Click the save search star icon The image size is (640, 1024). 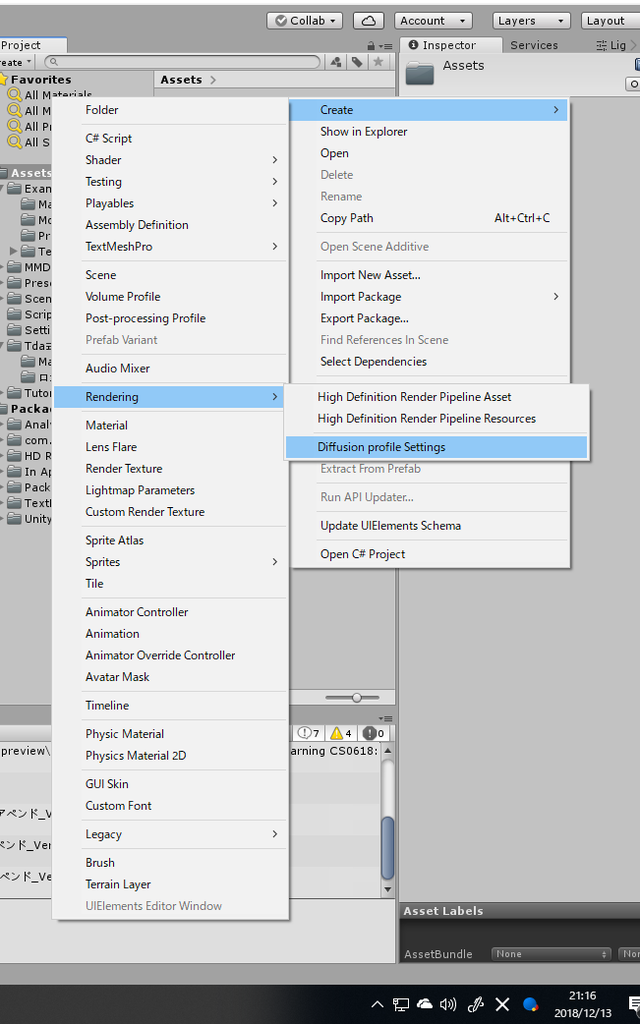377,62
